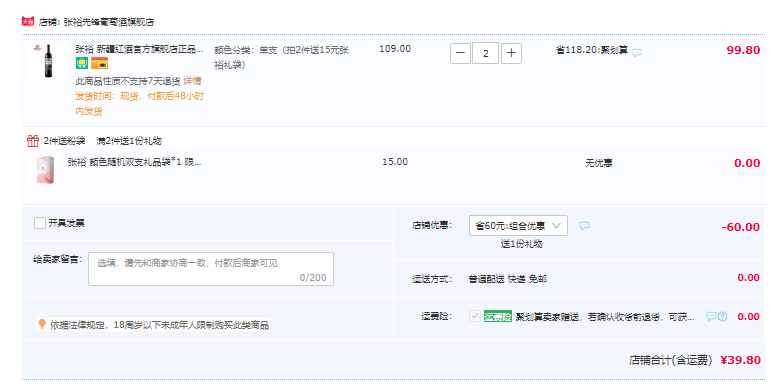This screenshot has height=390, width=771.
Task: Click comment icon beside the 店铺优惠 dropdown
Action: tap(584, 226)
